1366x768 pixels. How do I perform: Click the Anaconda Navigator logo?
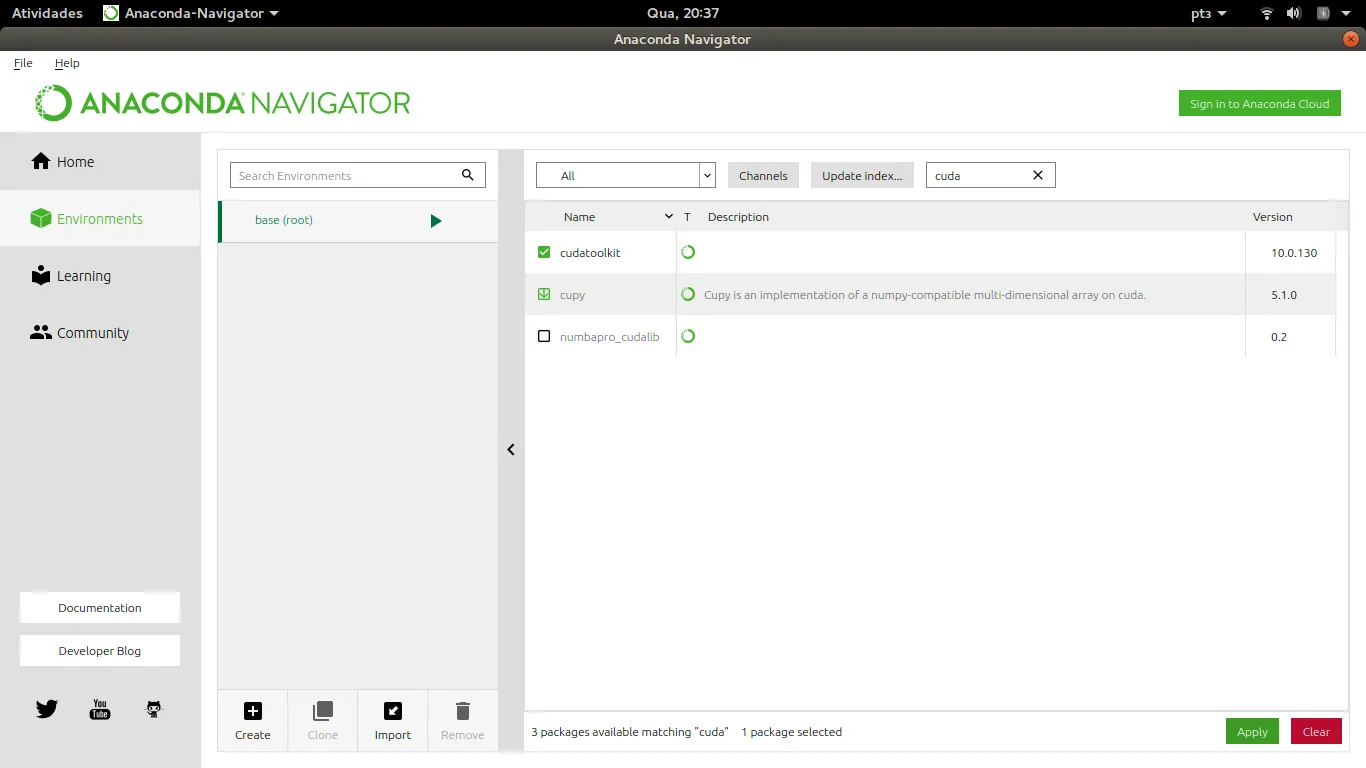pos(223,103)
